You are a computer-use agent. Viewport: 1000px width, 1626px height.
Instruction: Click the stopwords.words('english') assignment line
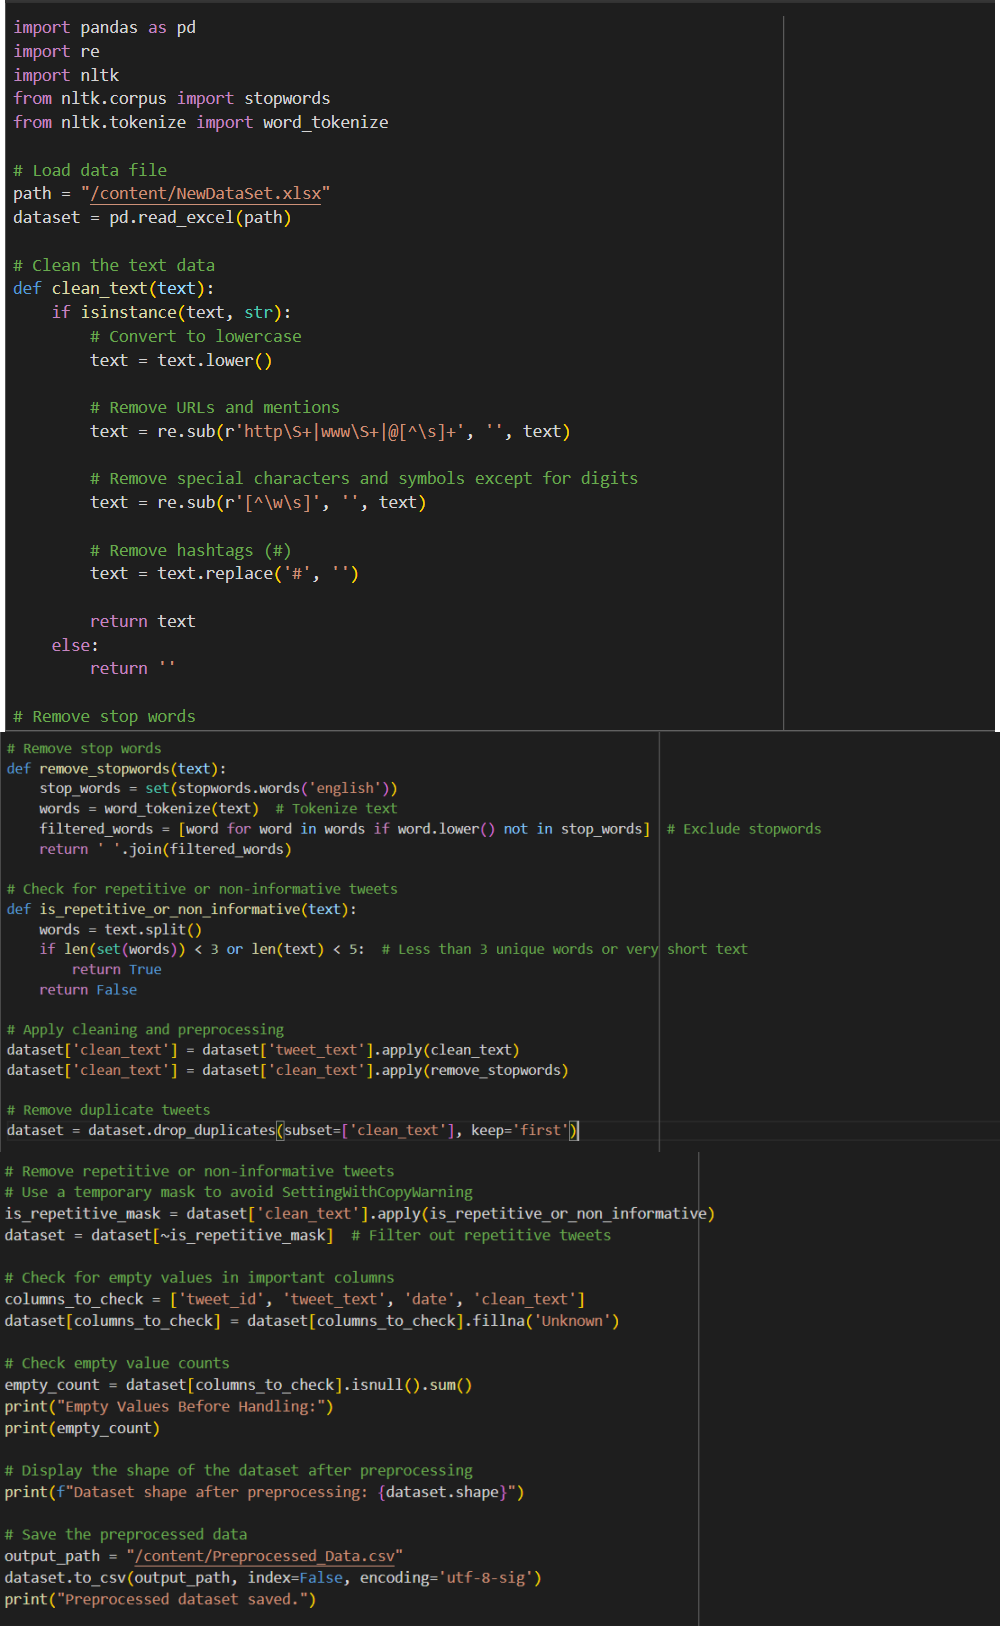coord(218,789)
